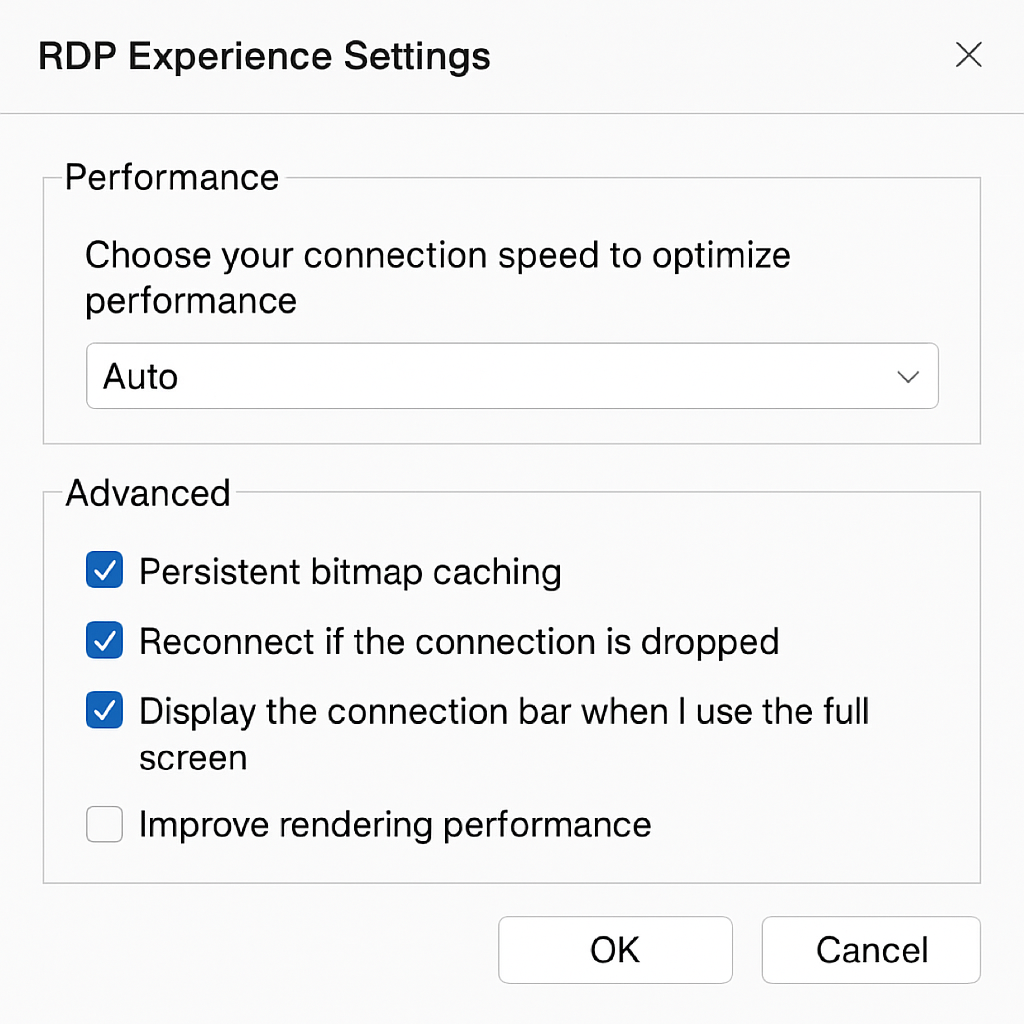Viewport: 1024px width, 1024px height.
Task: Click the blue checkmark next to Reconnect
Action: tap(104, 640)
